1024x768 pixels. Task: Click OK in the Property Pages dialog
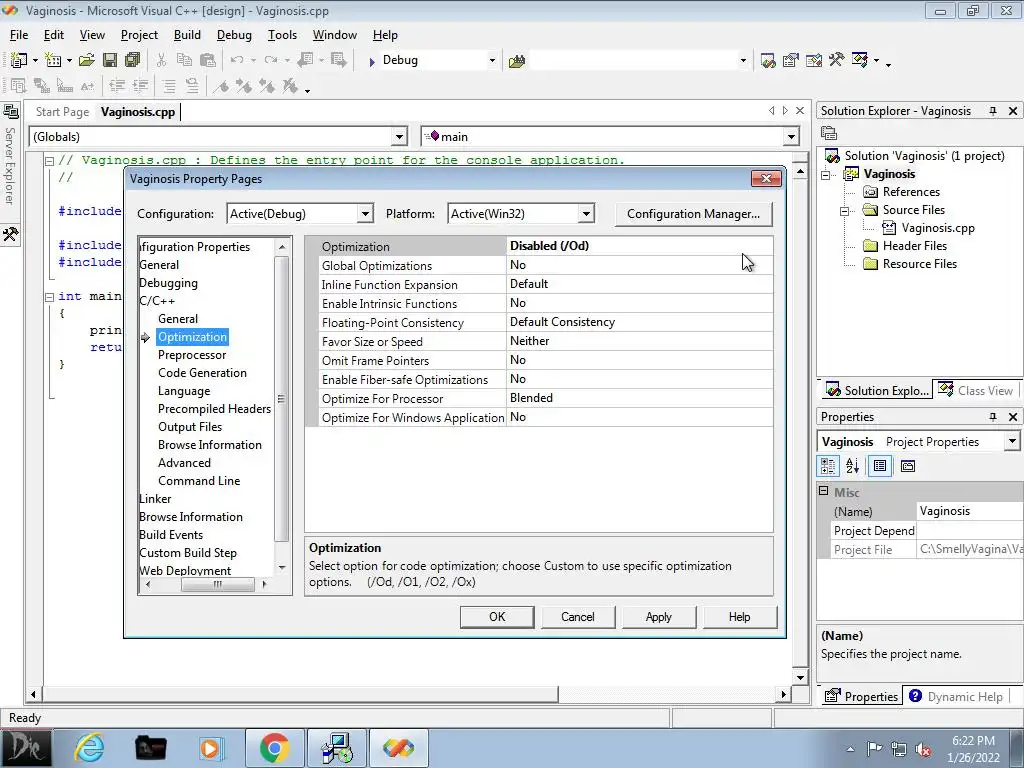click(497, 617)
